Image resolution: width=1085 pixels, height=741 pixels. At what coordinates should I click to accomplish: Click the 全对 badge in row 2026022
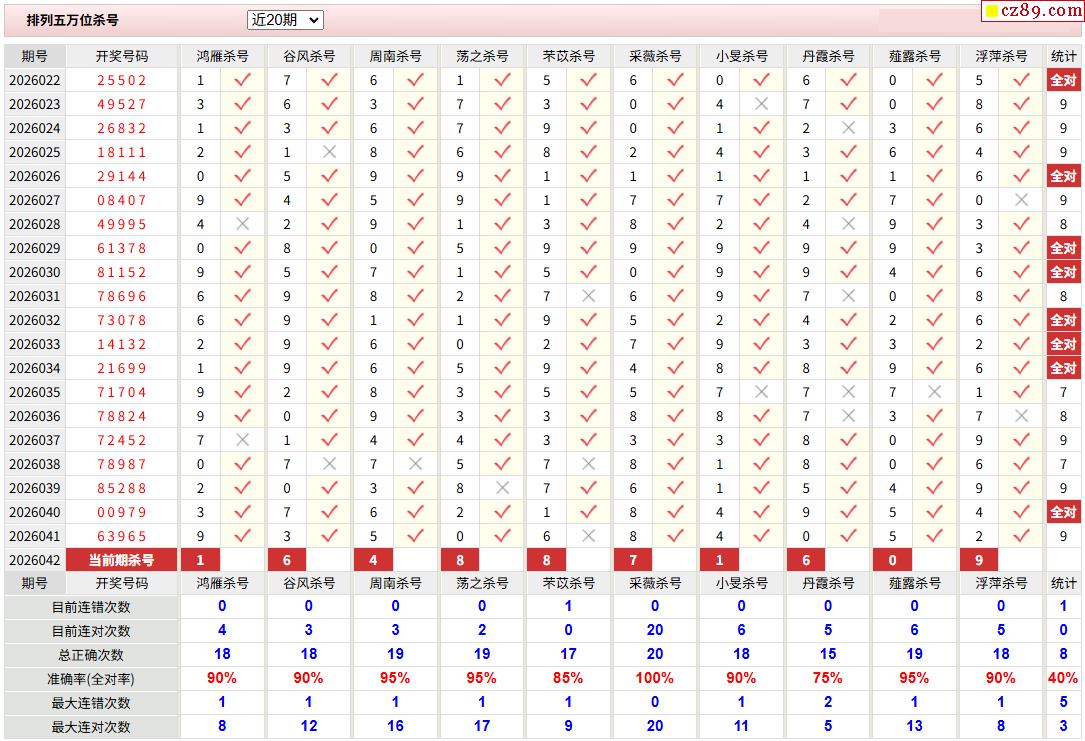1064,80
